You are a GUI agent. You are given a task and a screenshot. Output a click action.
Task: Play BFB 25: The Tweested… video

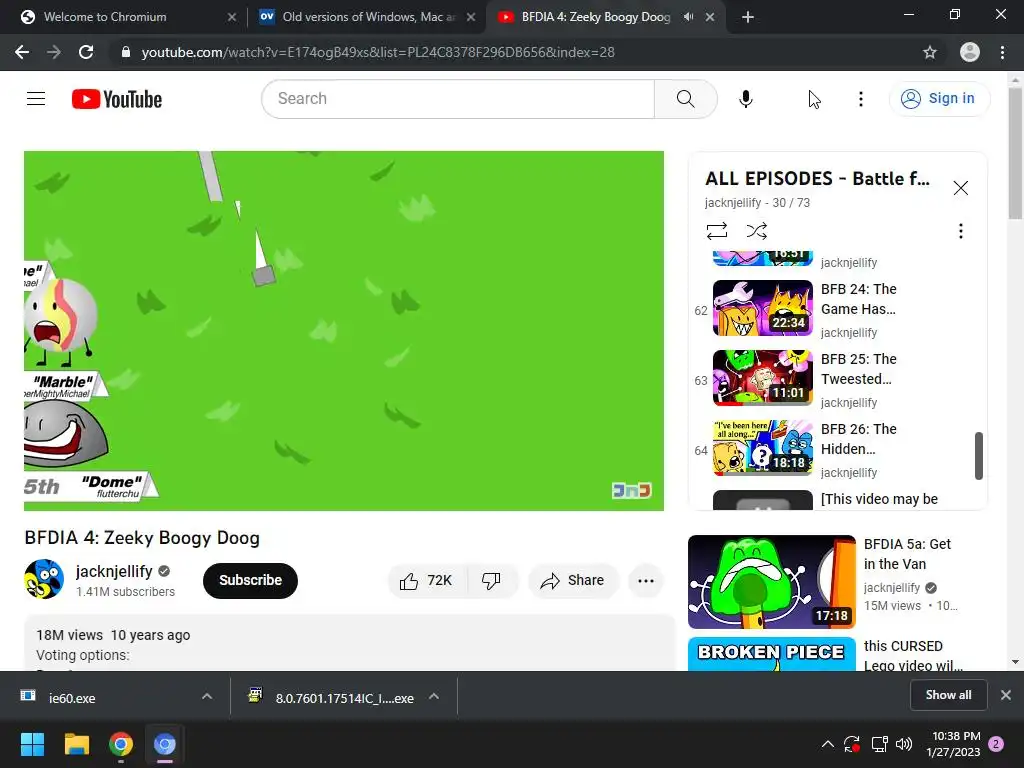point(762,377)
